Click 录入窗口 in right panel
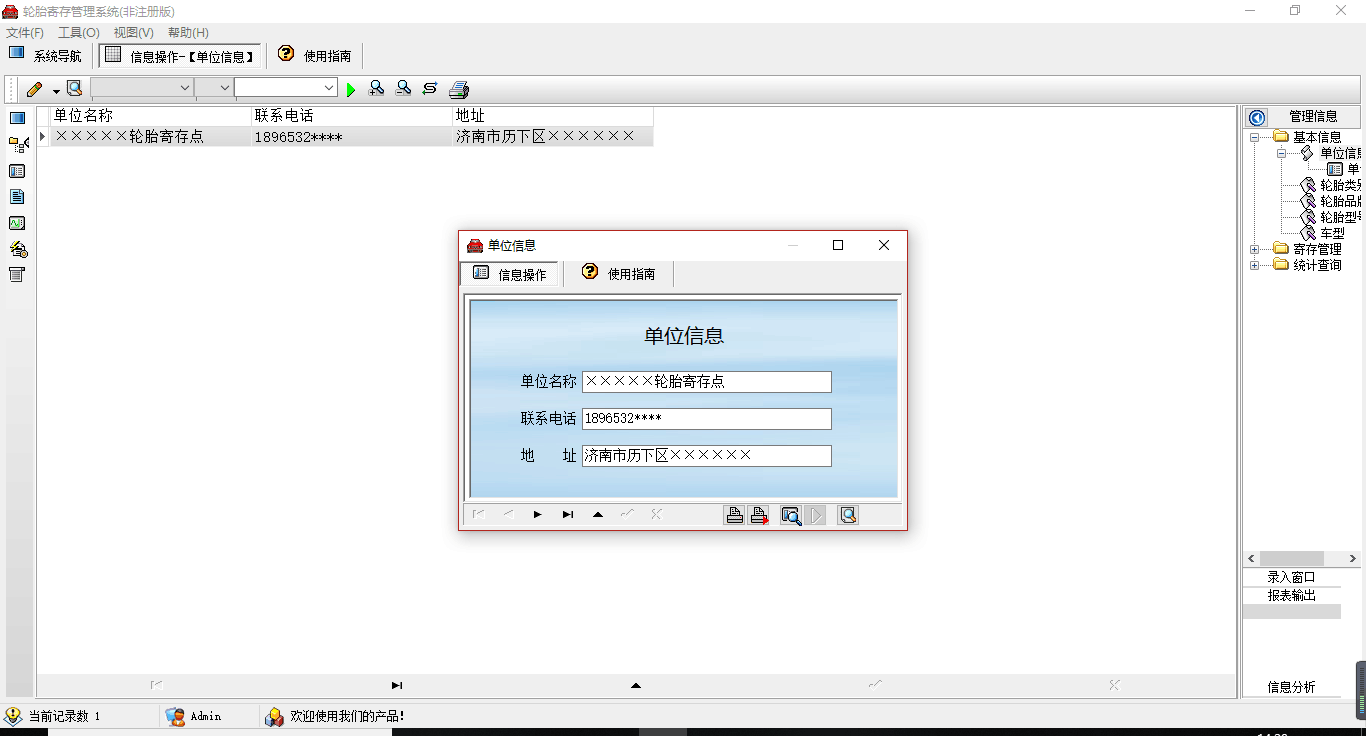This screenshot has width=1366, height=736. pos(1292,577)
